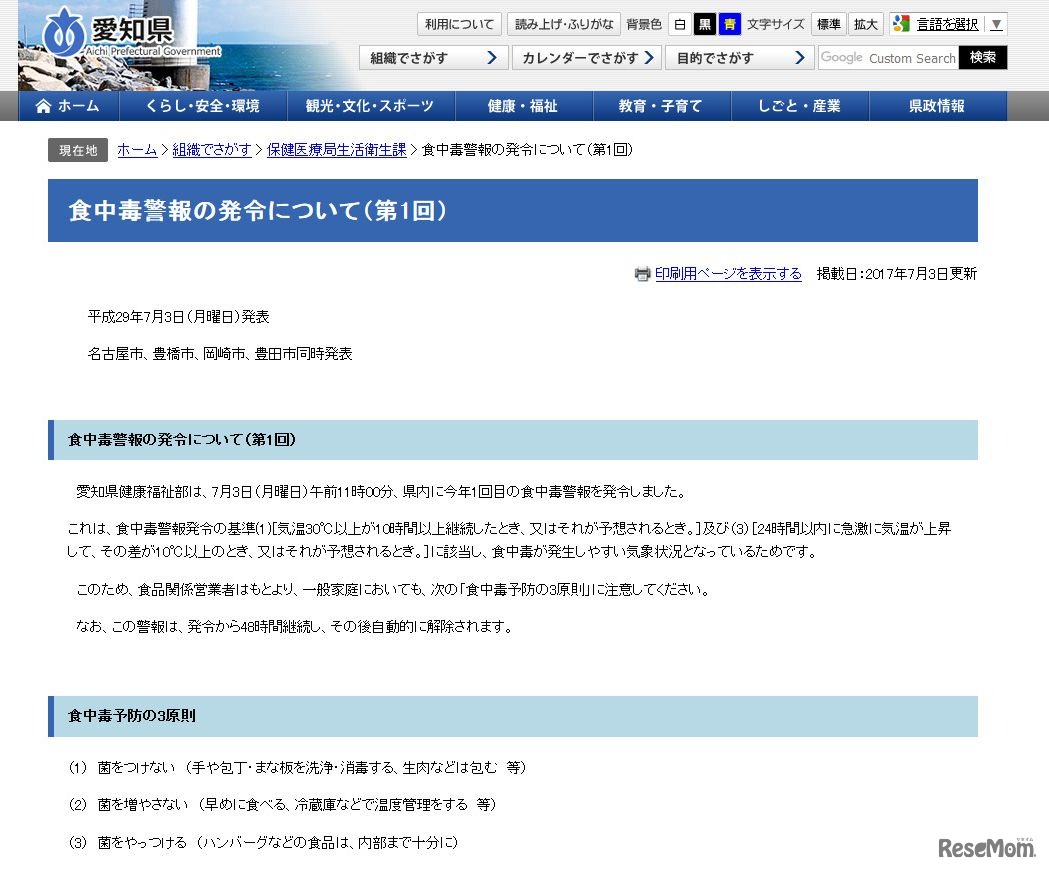Set text size to standard (標準)
Screen dimensions: 1049x871
pos(828,25)
